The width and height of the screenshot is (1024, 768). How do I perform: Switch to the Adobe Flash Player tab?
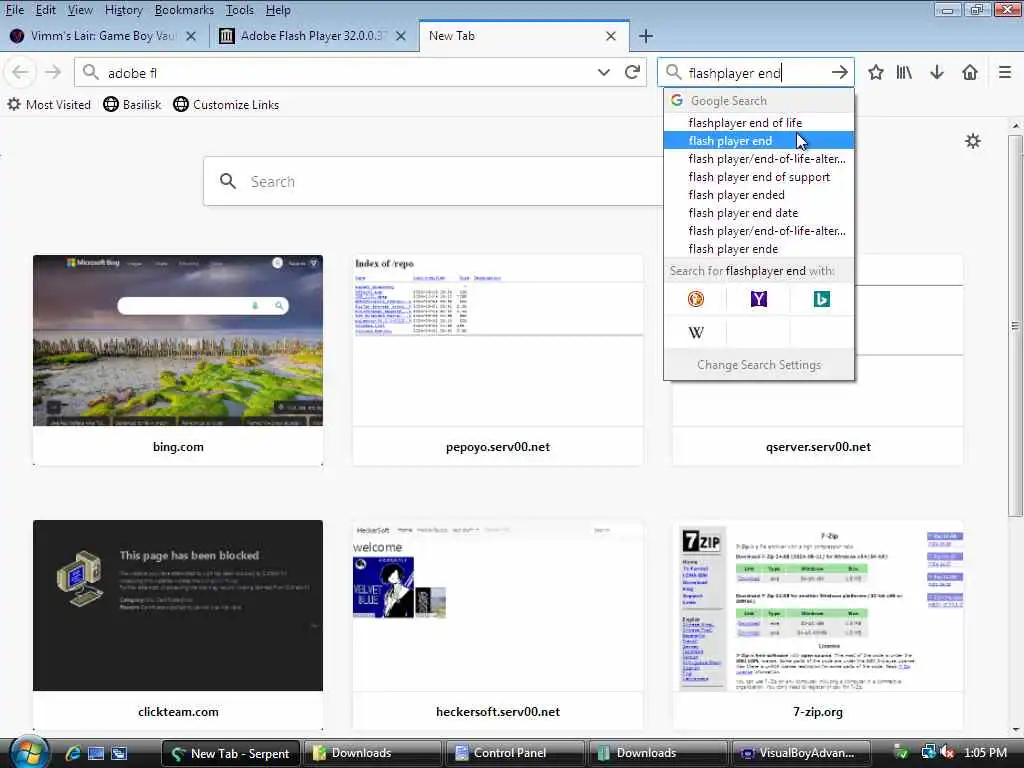[313, 36]
